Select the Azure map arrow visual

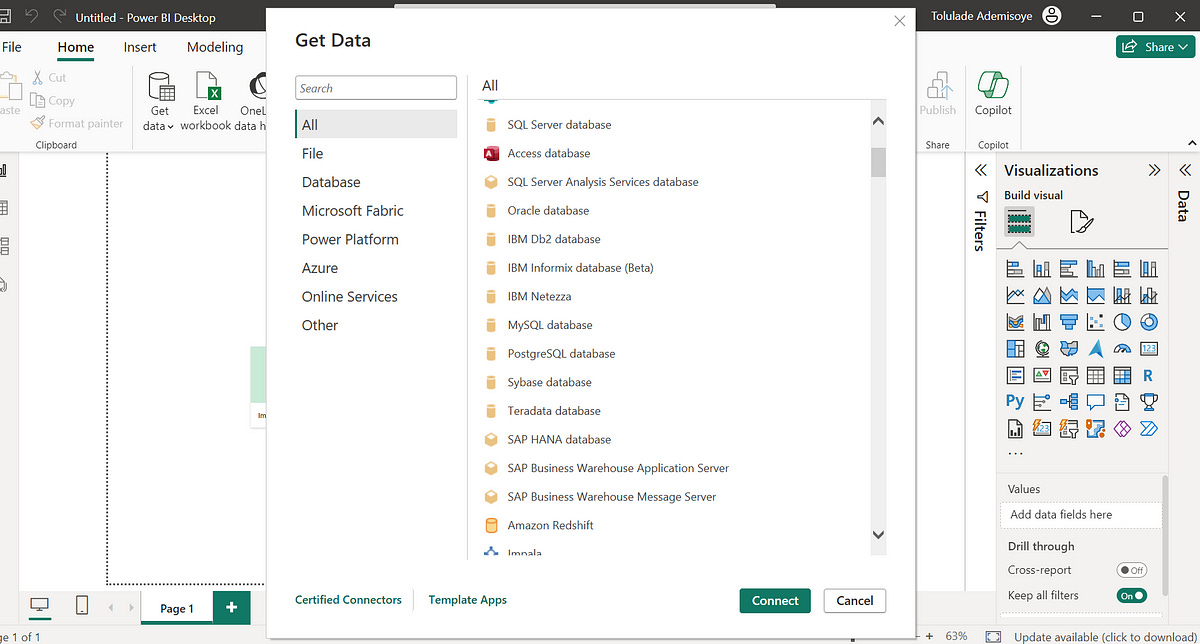pos(1096,349)
